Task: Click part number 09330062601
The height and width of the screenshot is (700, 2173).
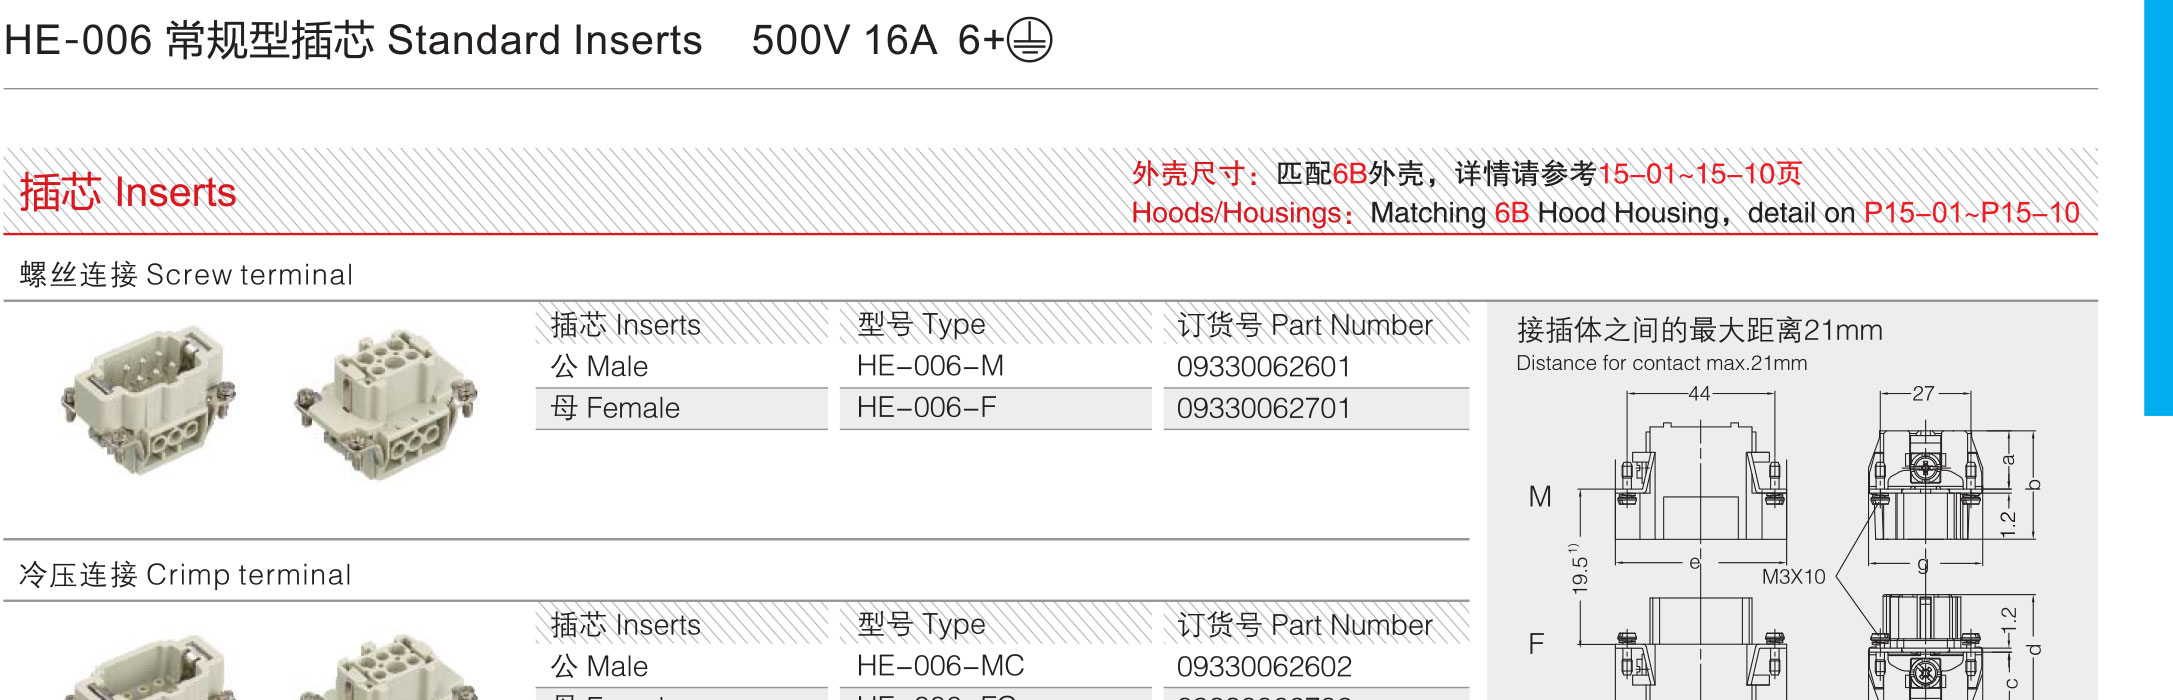Action: pos(1263,367)
